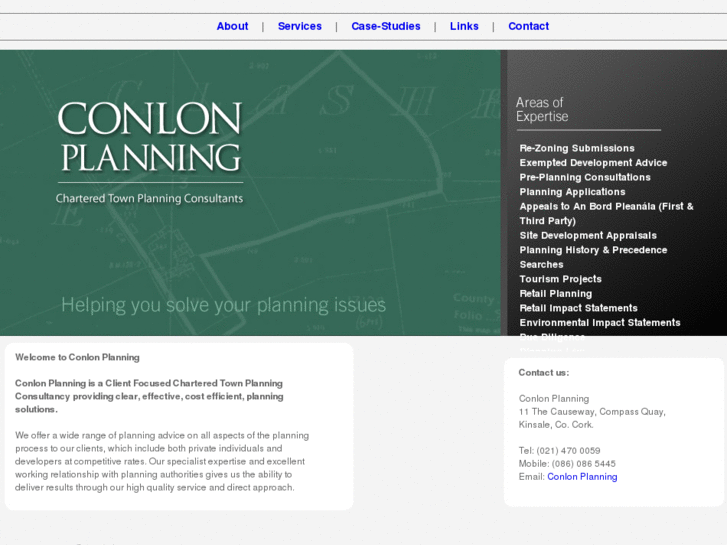Select Planning History & Precedence Searches
The image size is (727, 545).
593,257
